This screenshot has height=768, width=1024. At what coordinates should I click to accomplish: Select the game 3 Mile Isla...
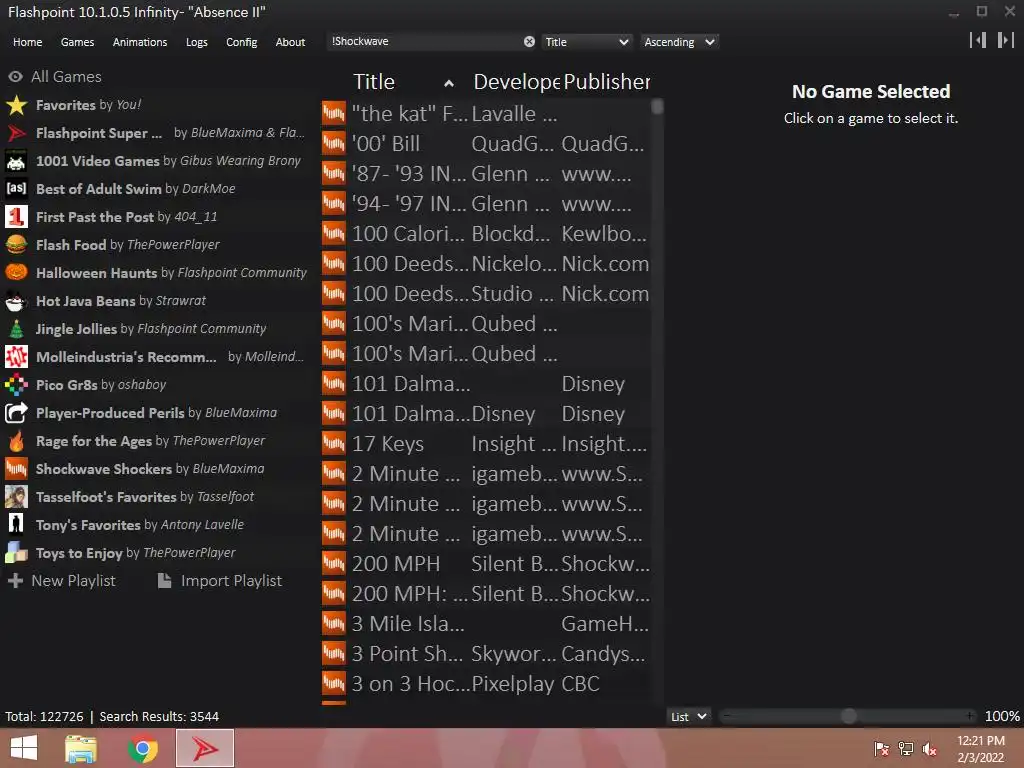point(486,624)
